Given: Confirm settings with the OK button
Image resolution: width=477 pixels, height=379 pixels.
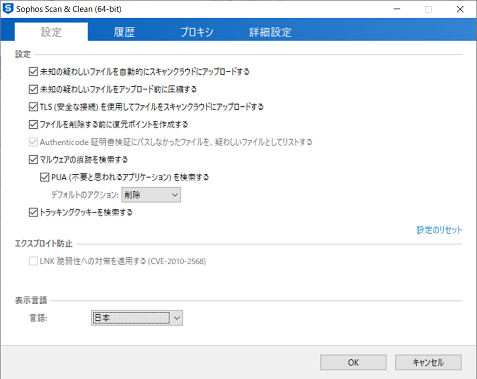Looking at the screenshot, I should coord(353,362).
